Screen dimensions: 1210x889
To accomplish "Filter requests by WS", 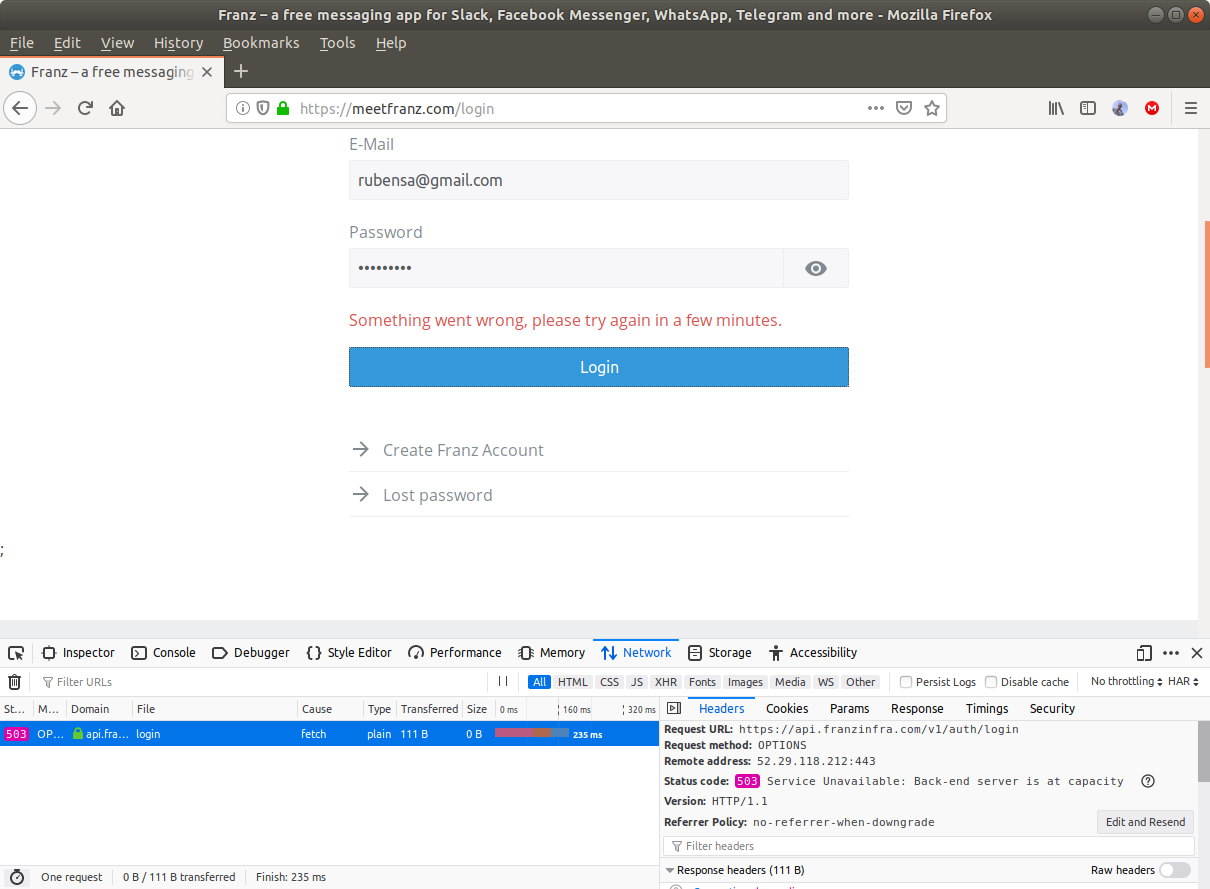I will [825, 682].
